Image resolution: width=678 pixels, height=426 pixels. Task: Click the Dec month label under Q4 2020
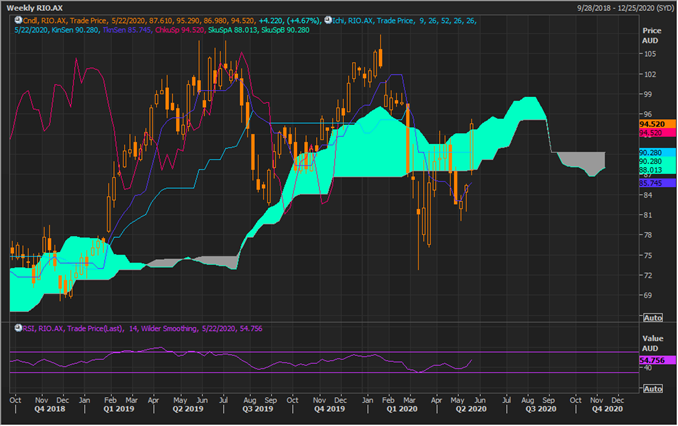(x=618, y=400)
